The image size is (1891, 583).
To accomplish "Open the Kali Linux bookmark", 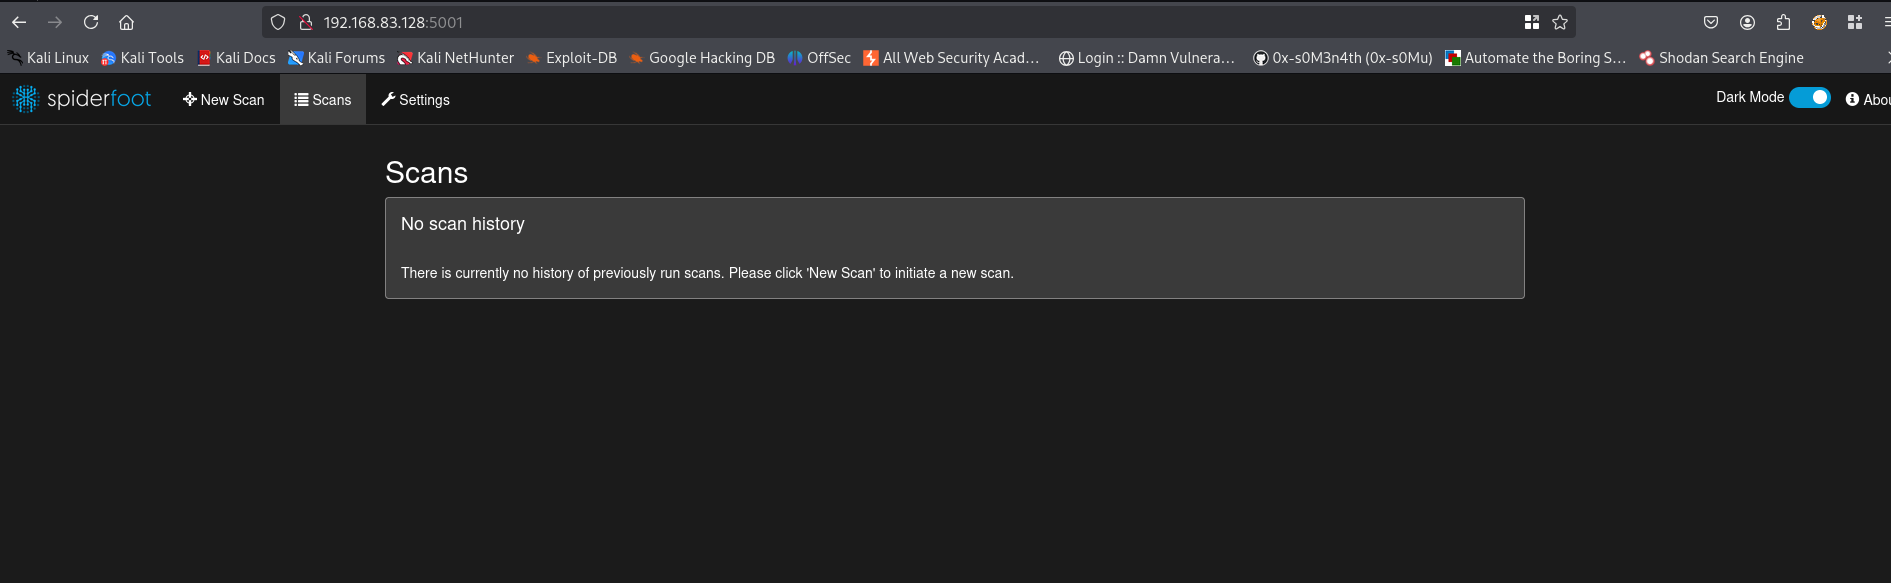I will 48,58.
